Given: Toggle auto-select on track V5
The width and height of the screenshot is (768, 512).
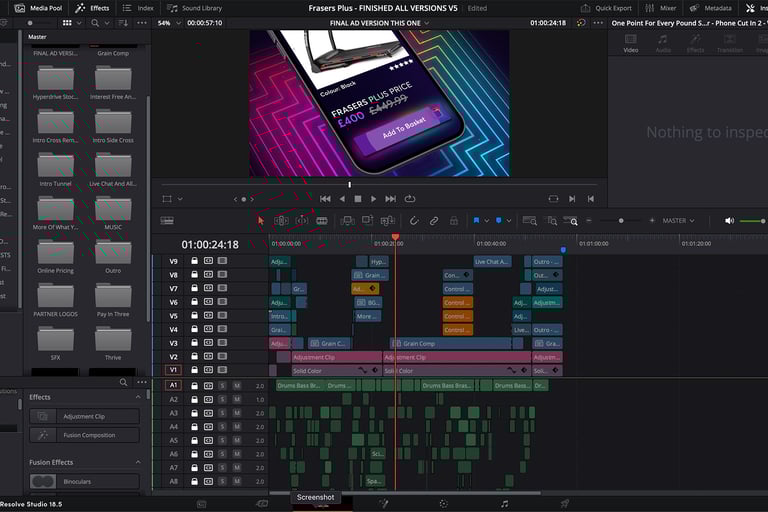Looking at the screenshot, I should [x=209, y=316].
